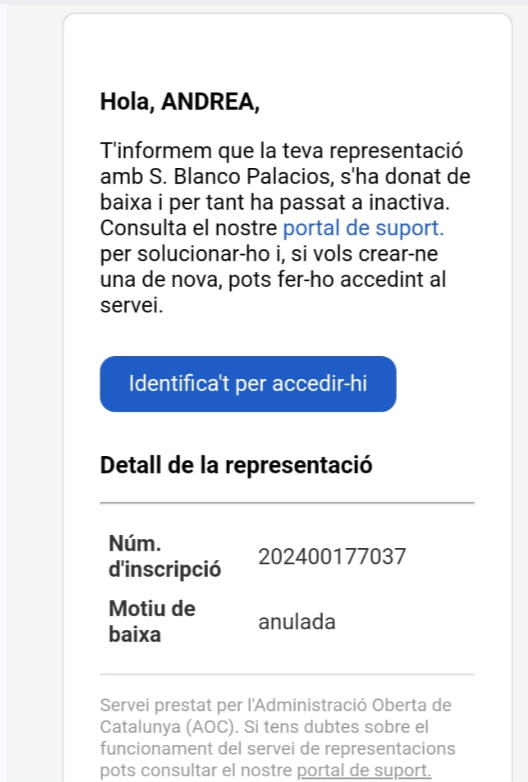Click the 'Administració Oberta de Catalunya' footer text

click(288, 716)
